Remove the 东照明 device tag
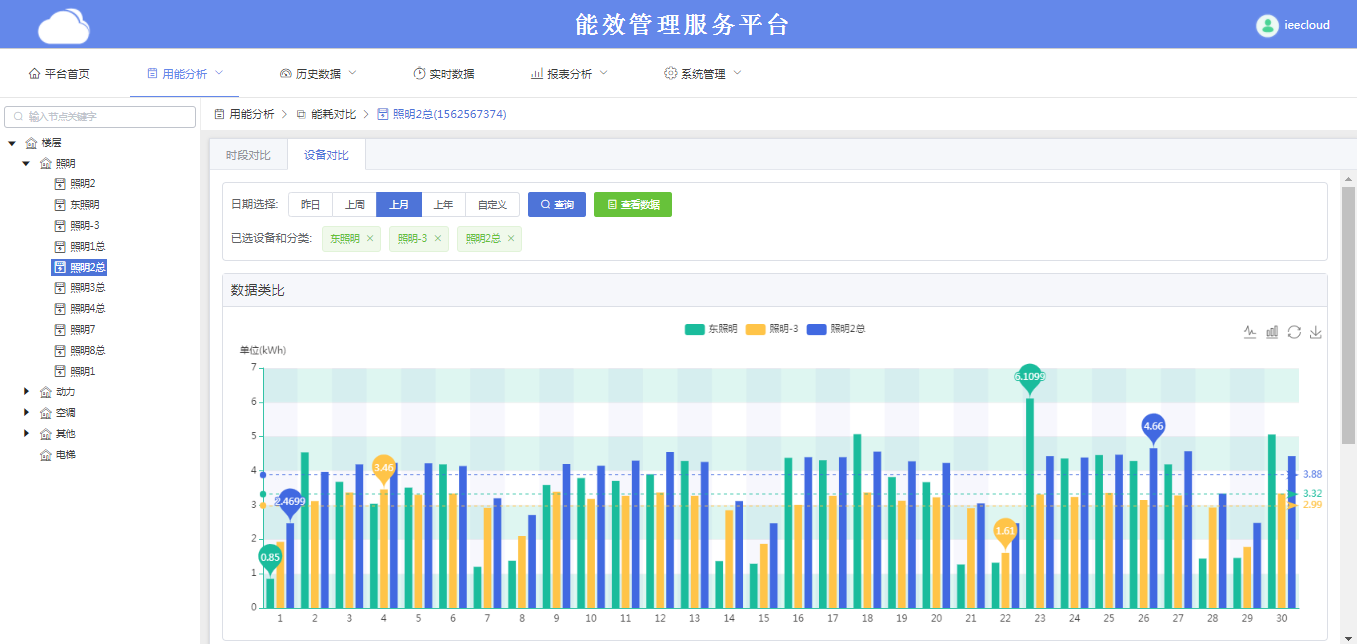 370,238
